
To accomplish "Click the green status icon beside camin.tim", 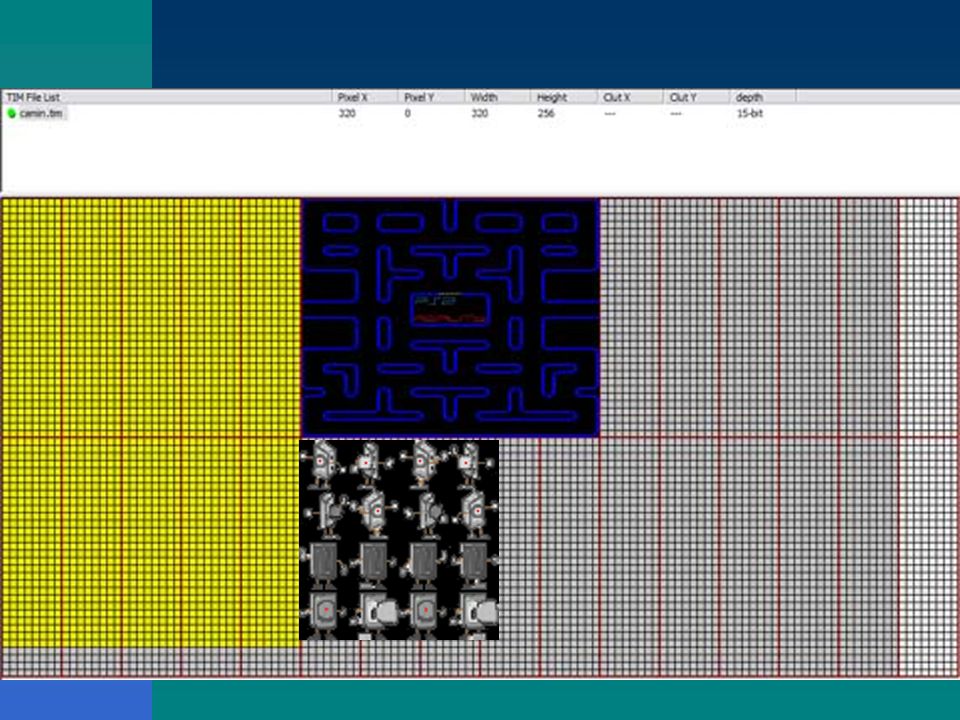I will [11, 113].
